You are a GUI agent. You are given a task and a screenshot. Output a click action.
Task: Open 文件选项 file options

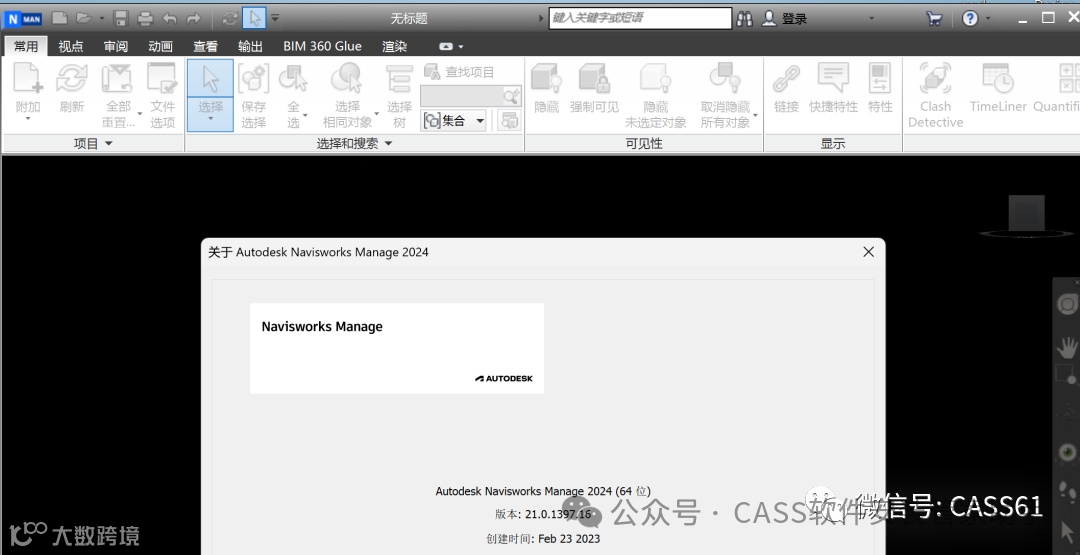coord(163,95)
